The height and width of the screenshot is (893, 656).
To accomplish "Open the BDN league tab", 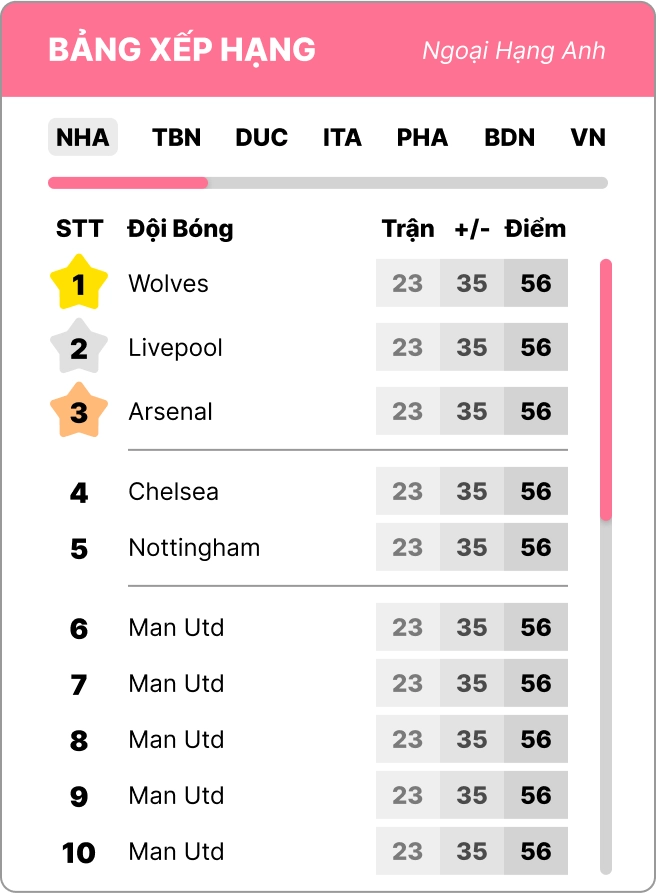I will coord(510,137).
